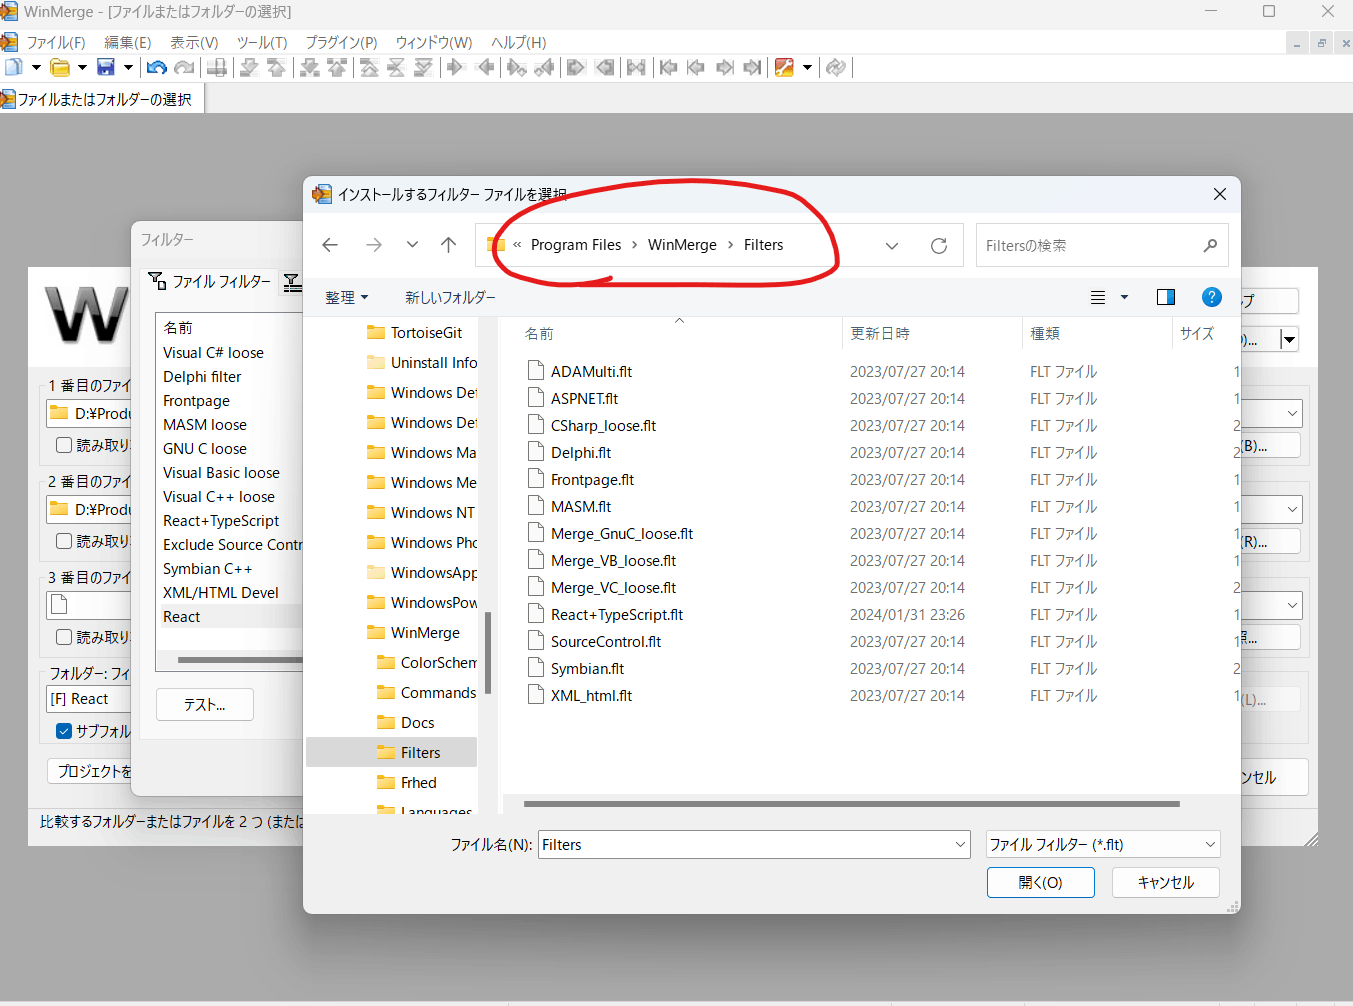Open the ファイル(F) menu
The width and height of the screenshot is (1353, 1006).
[55, 42]
